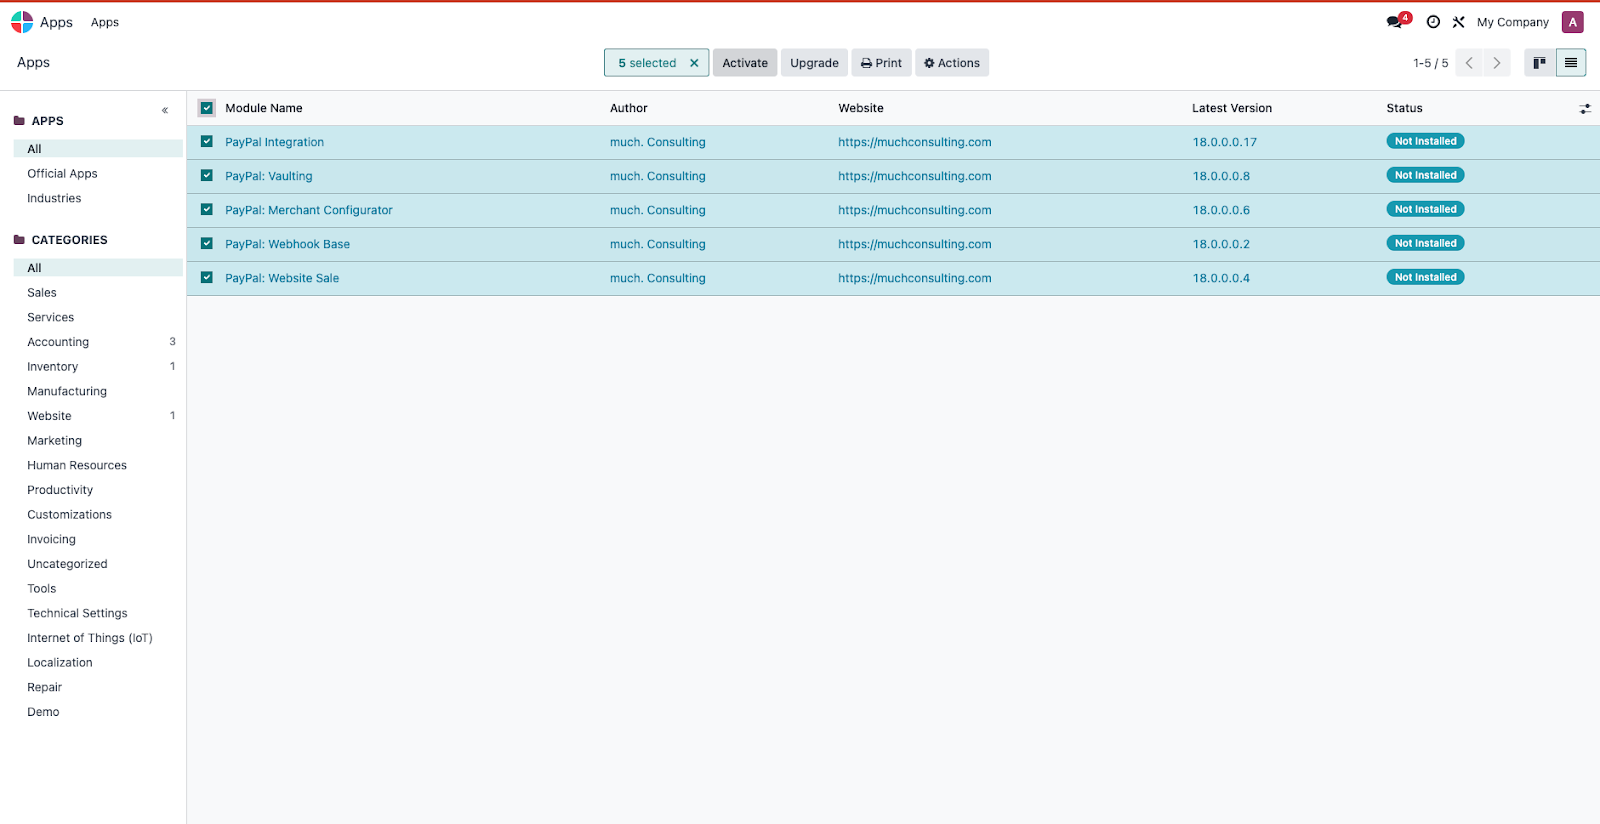Open the PayPal: Website Sale record
The height and width of the screenshot is (824, 1600).
tap(282, 278)
